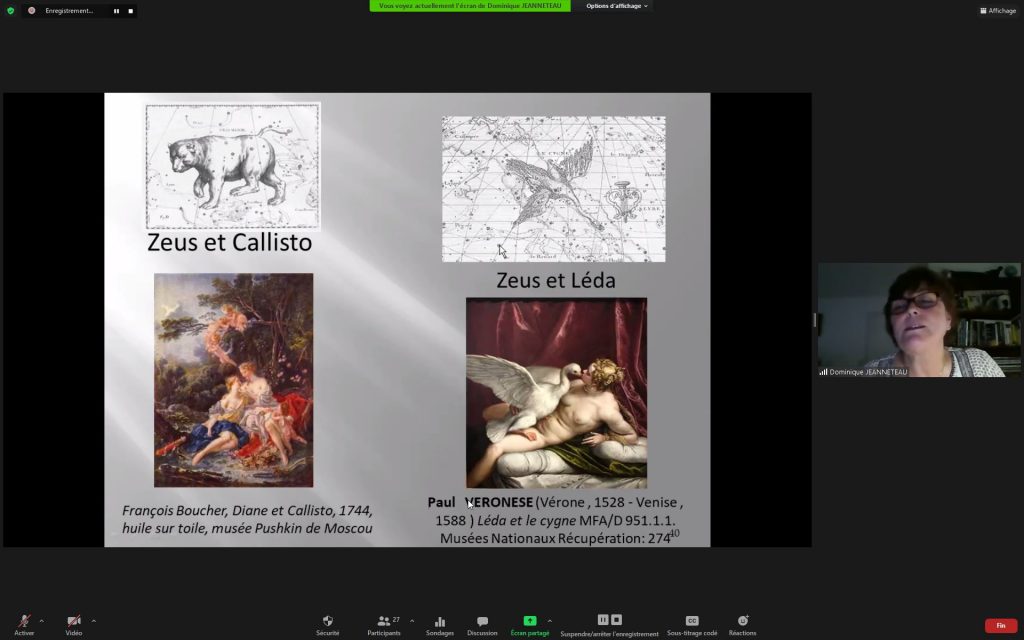Open the Affichage view menu
The image size is (1024, 640).
coord(998,10)
